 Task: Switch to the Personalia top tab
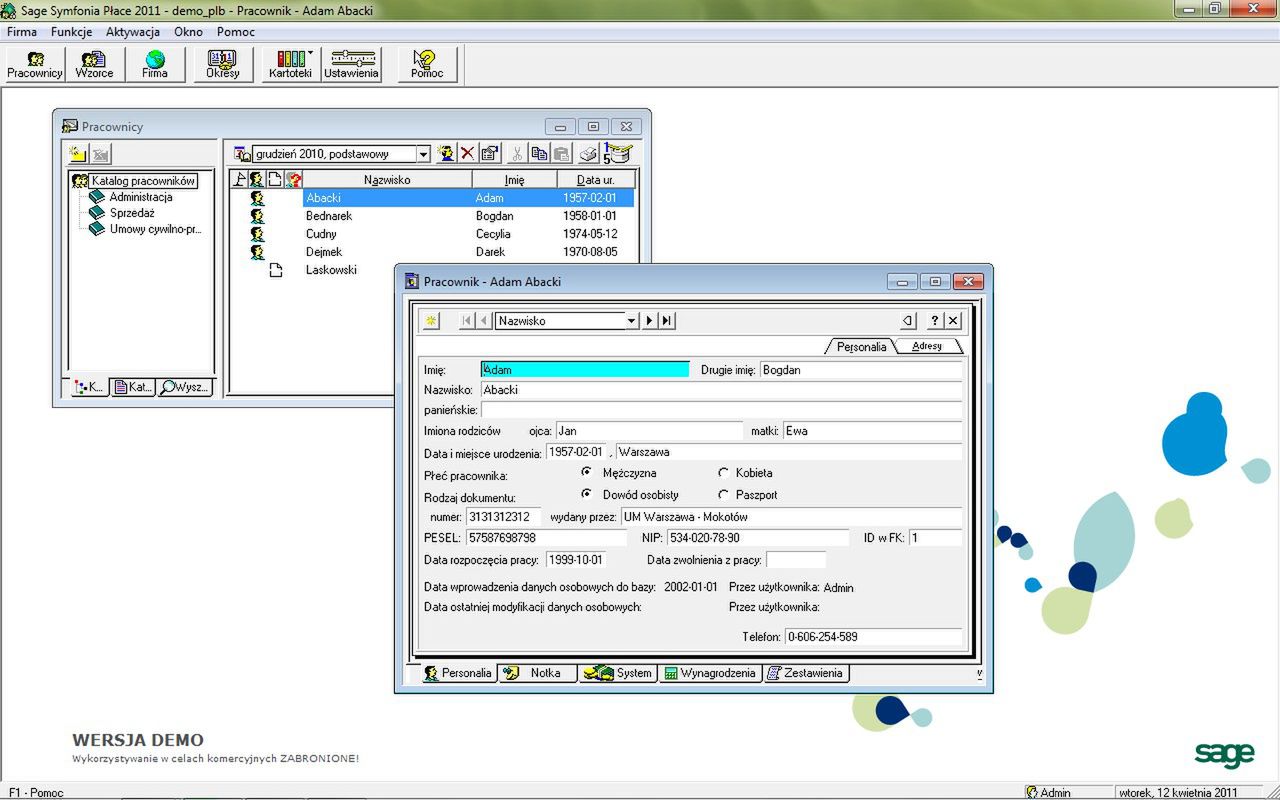pos(861,346)
